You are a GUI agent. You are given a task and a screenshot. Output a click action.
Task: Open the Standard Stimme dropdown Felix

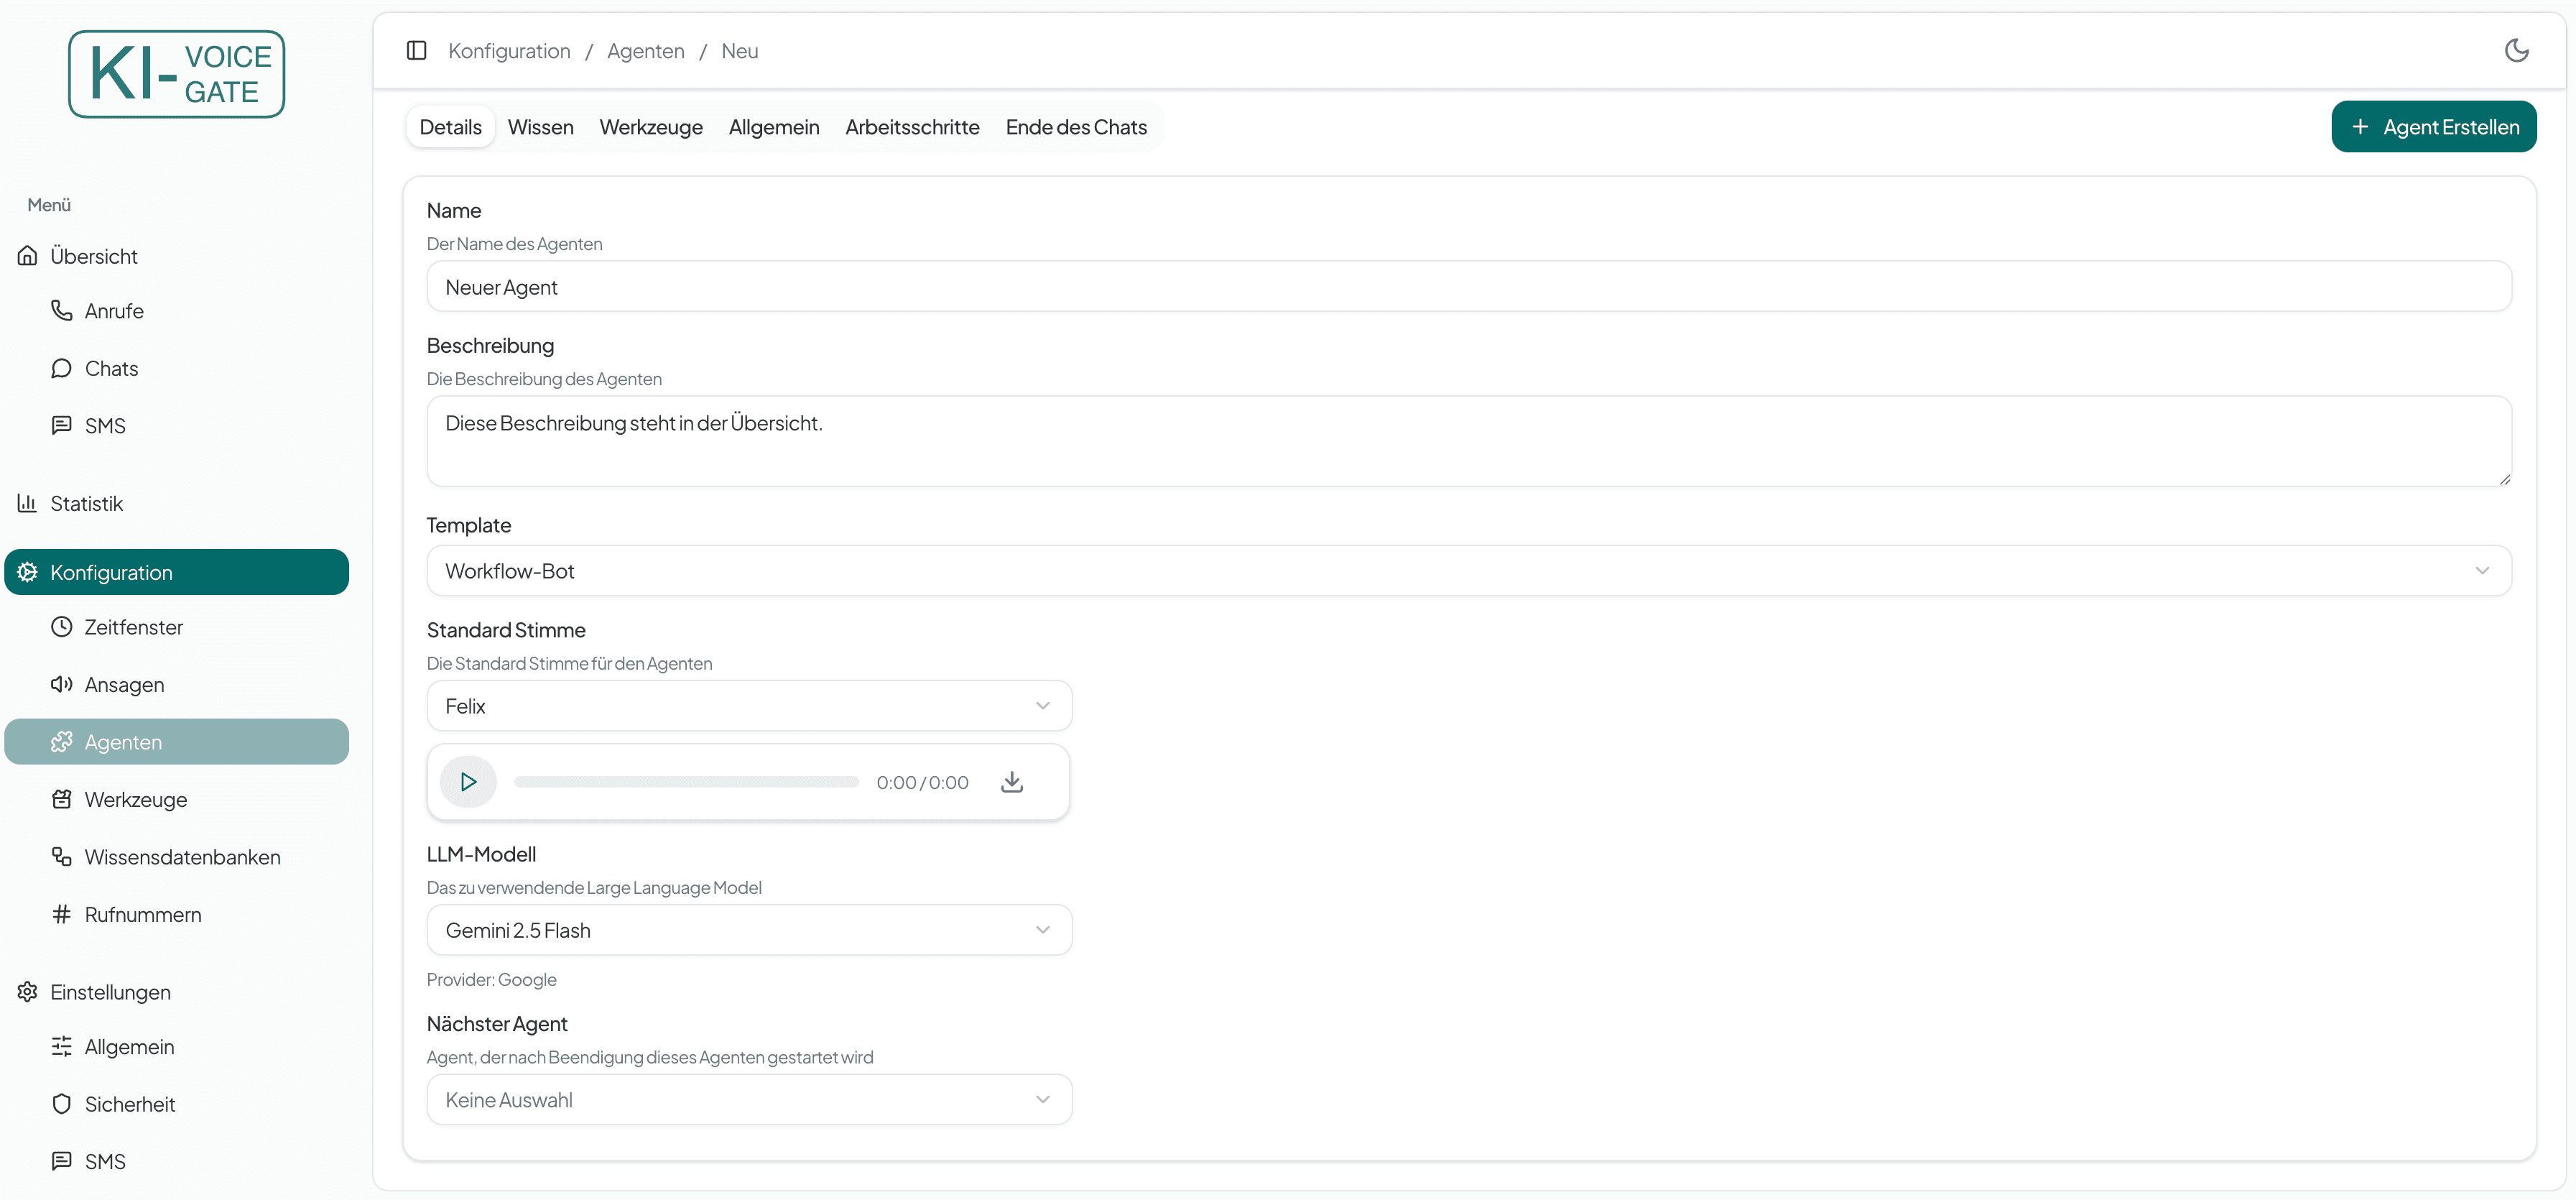point(748,706)
